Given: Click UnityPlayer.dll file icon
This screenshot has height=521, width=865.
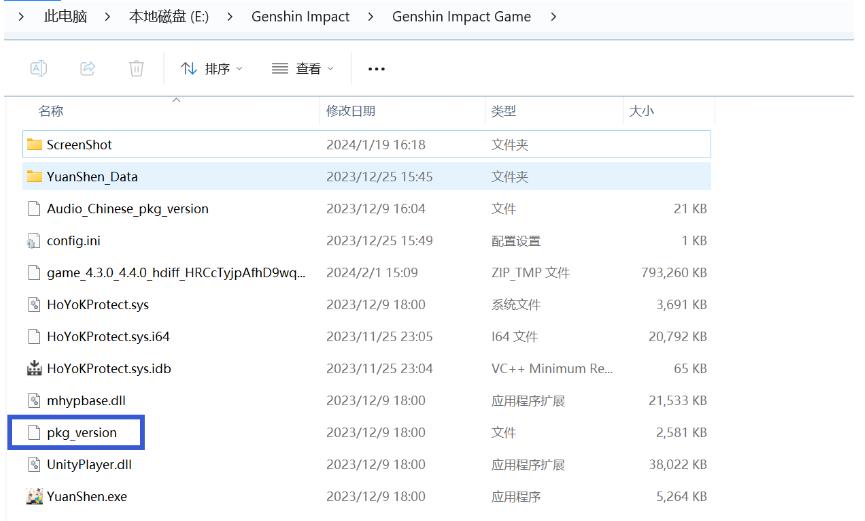Looking at the screenshot, I should pyautogui.click(x=34, y=465).
